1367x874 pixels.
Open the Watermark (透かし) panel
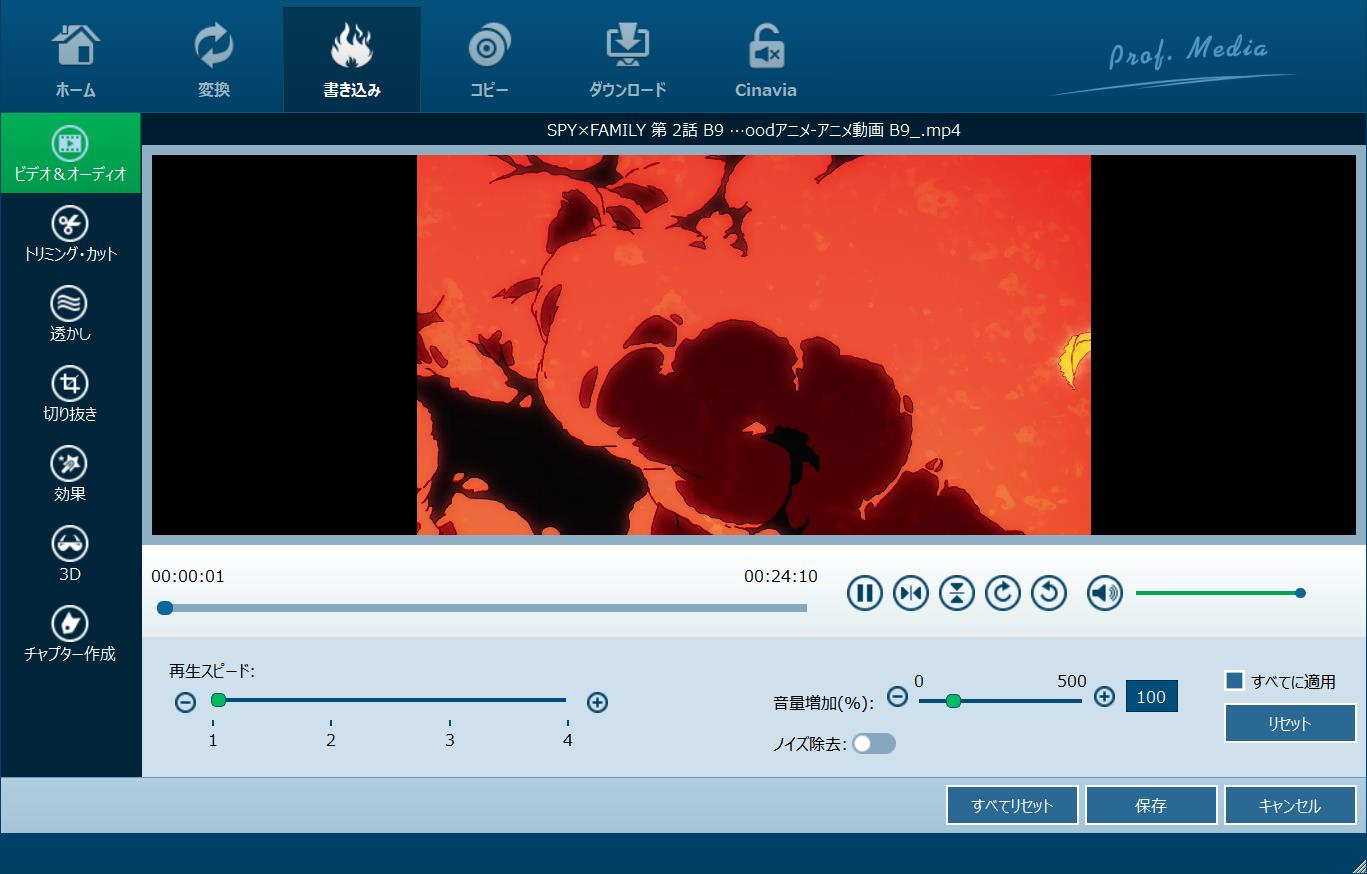70,314
